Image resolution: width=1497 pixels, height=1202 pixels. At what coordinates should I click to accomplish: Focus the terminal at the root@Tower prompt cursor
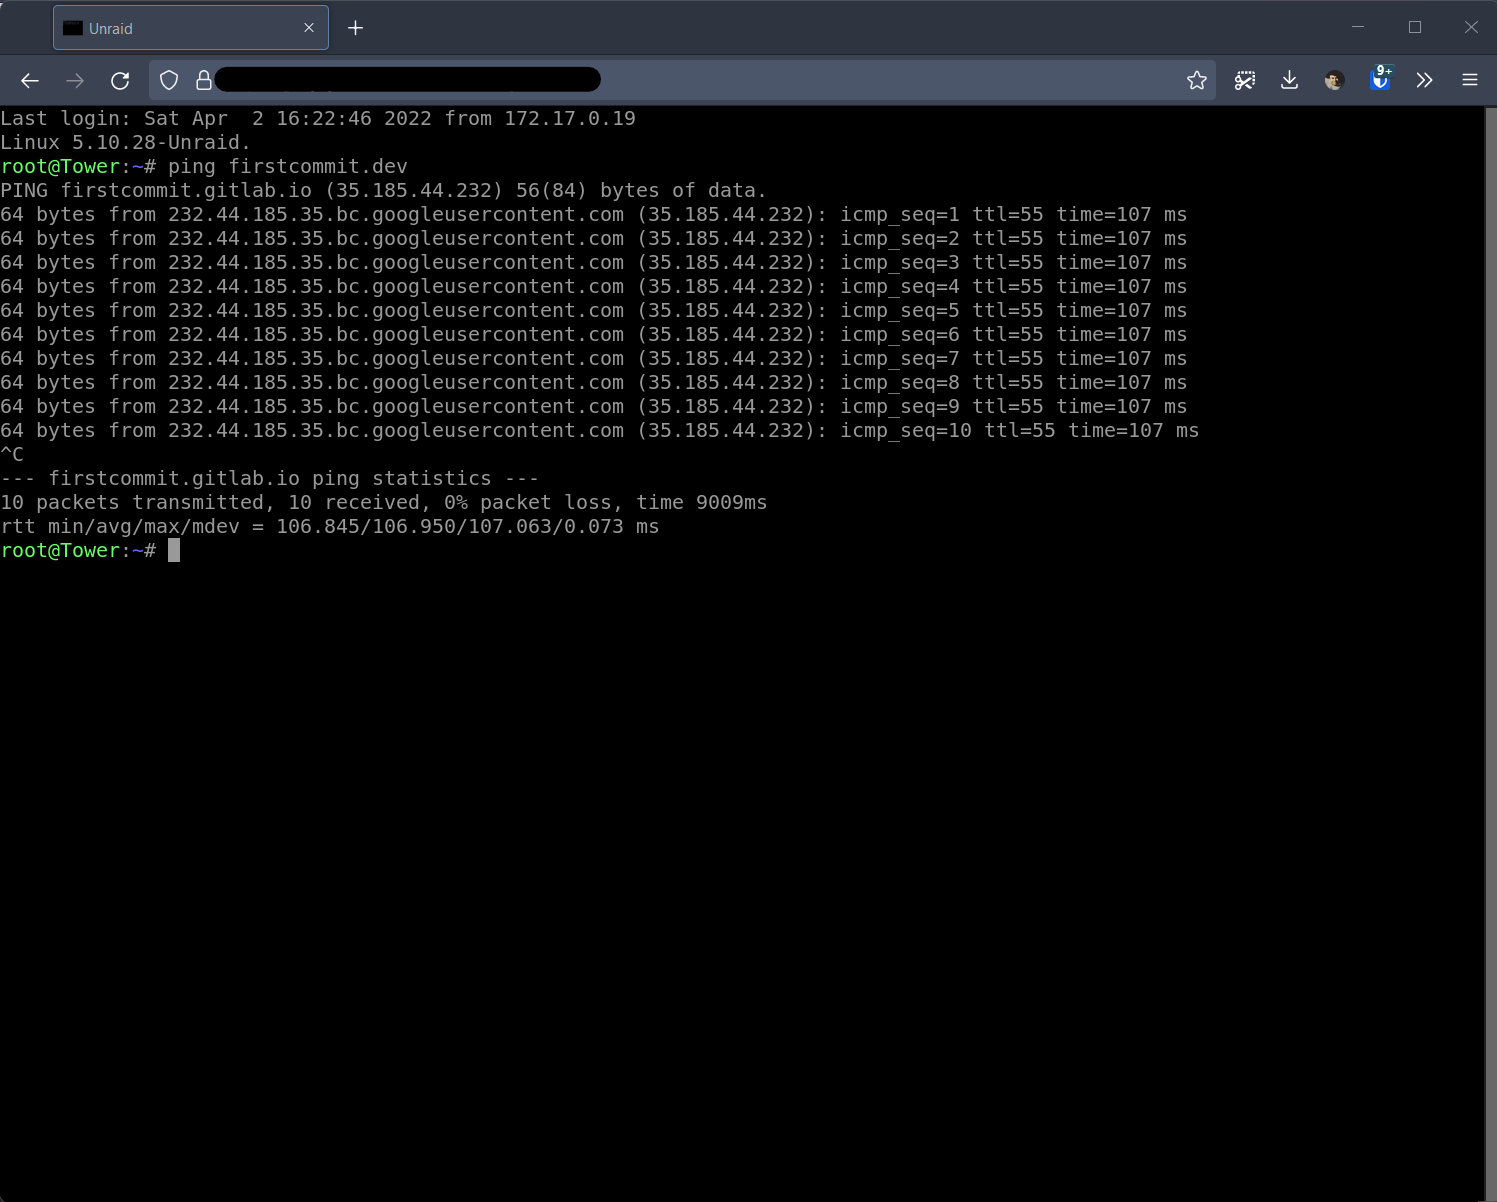point(173,550)
